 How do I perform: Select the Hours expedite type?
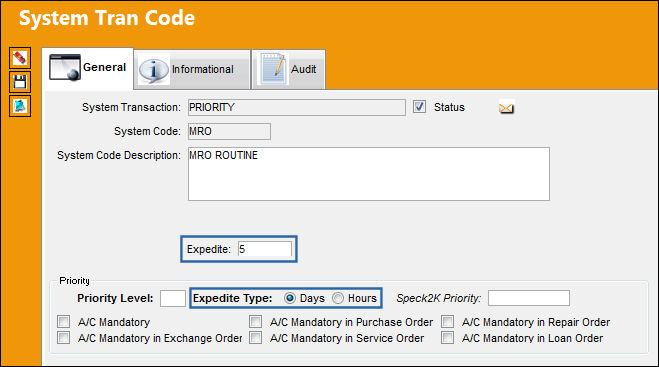(x=338, y=298)
